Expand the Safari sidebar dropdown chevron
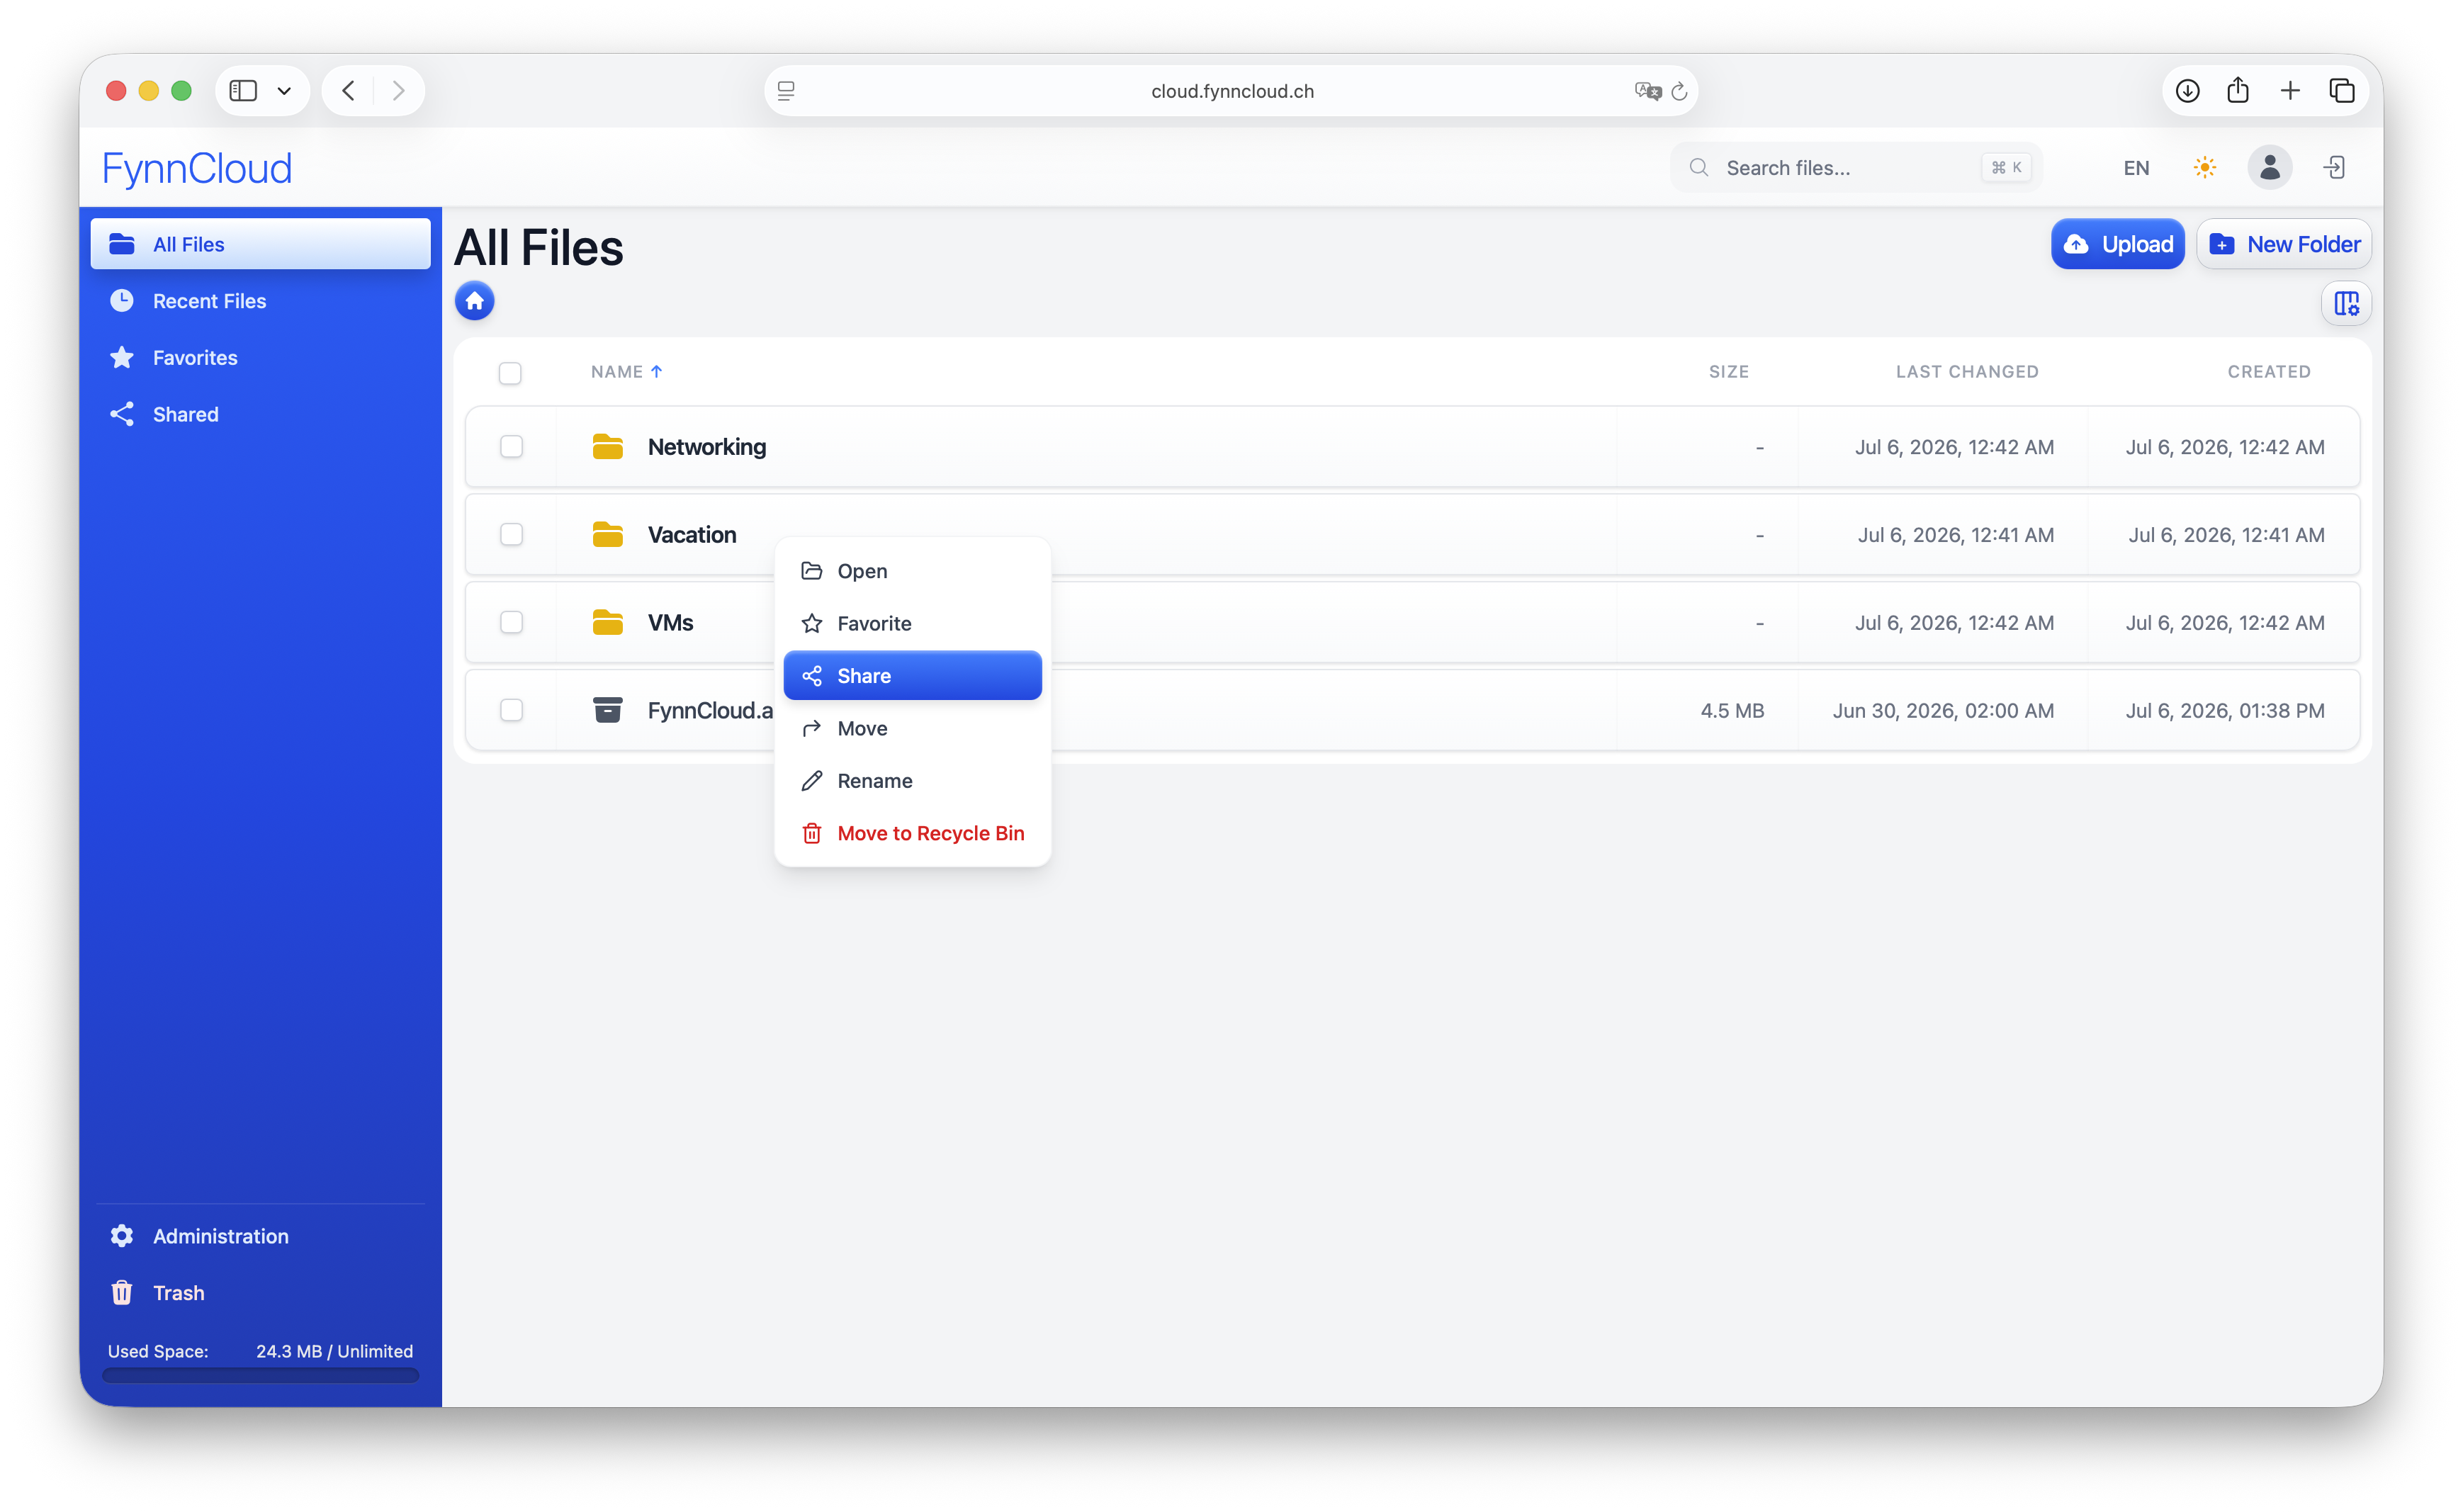Image resolution: width=2463 pixels, height=1512 pixels. point(284,91)
